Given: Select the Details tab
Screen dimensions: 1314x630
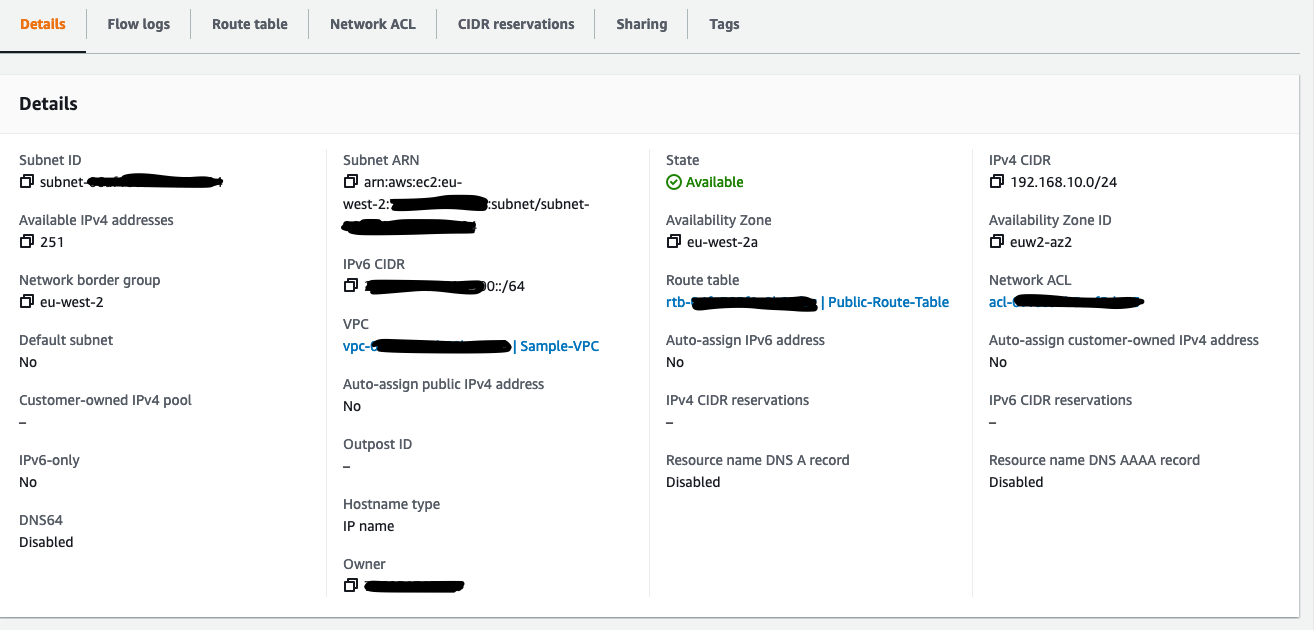Looking at the screenshot, I should (43, 24).
